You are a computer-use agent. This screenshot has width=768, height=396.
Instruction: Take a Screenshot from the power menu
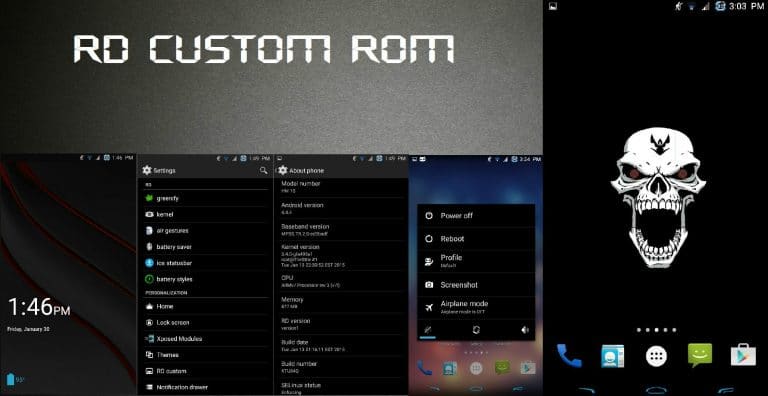coord(476,285)
